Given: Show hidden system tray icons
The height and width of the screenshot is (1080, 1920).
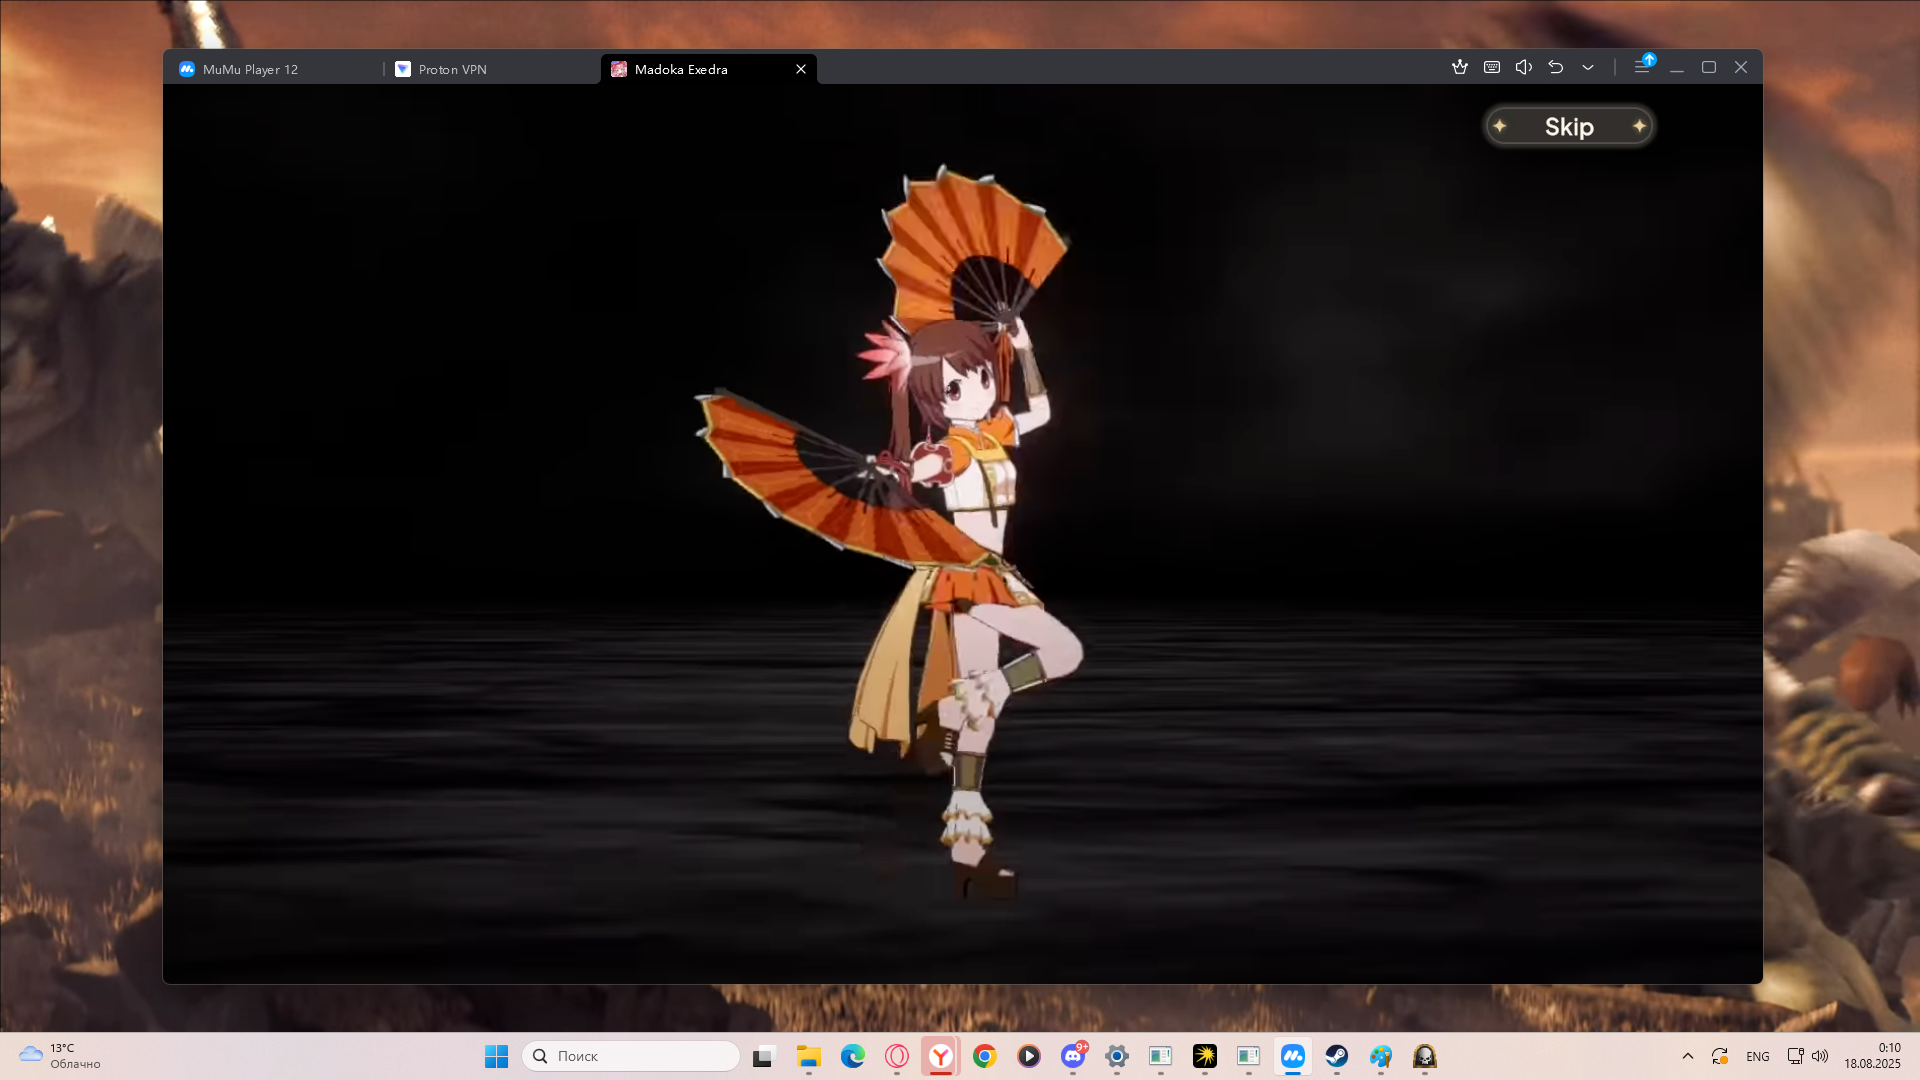Looking at the screenshot, I should [1688, 1056].
